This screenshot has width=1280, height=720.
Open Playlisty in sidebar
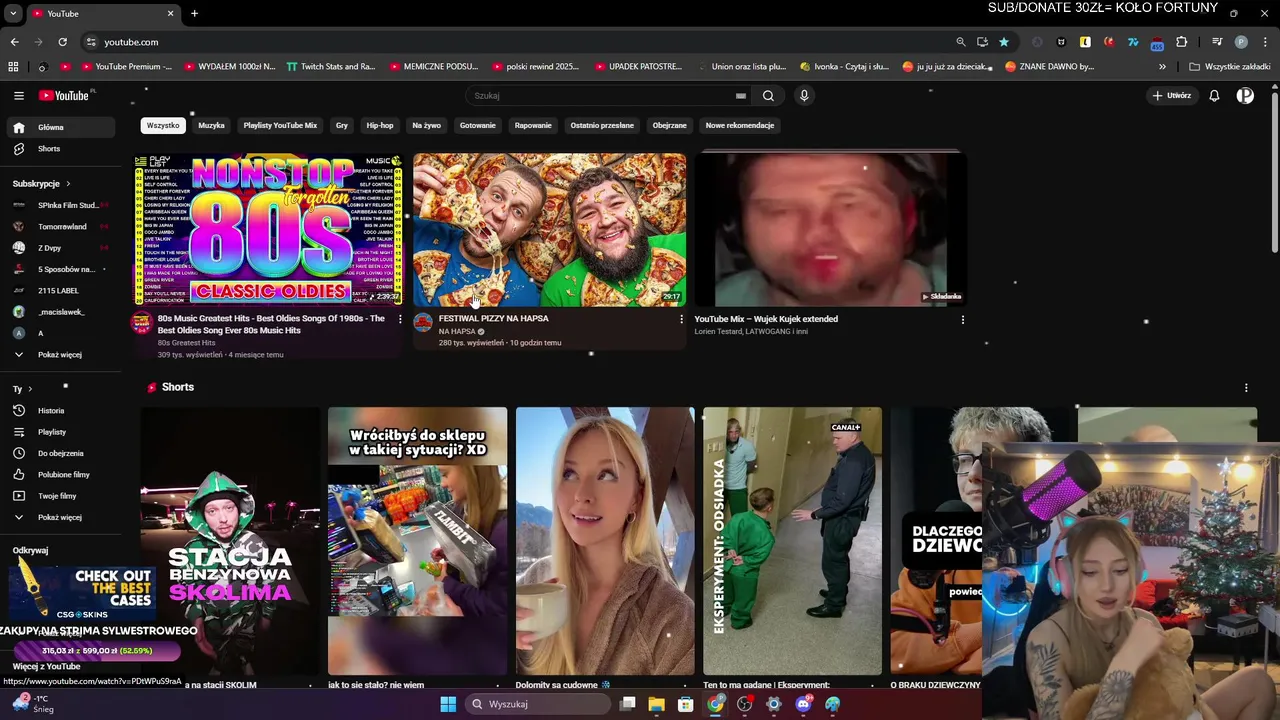tap(62, 432)
